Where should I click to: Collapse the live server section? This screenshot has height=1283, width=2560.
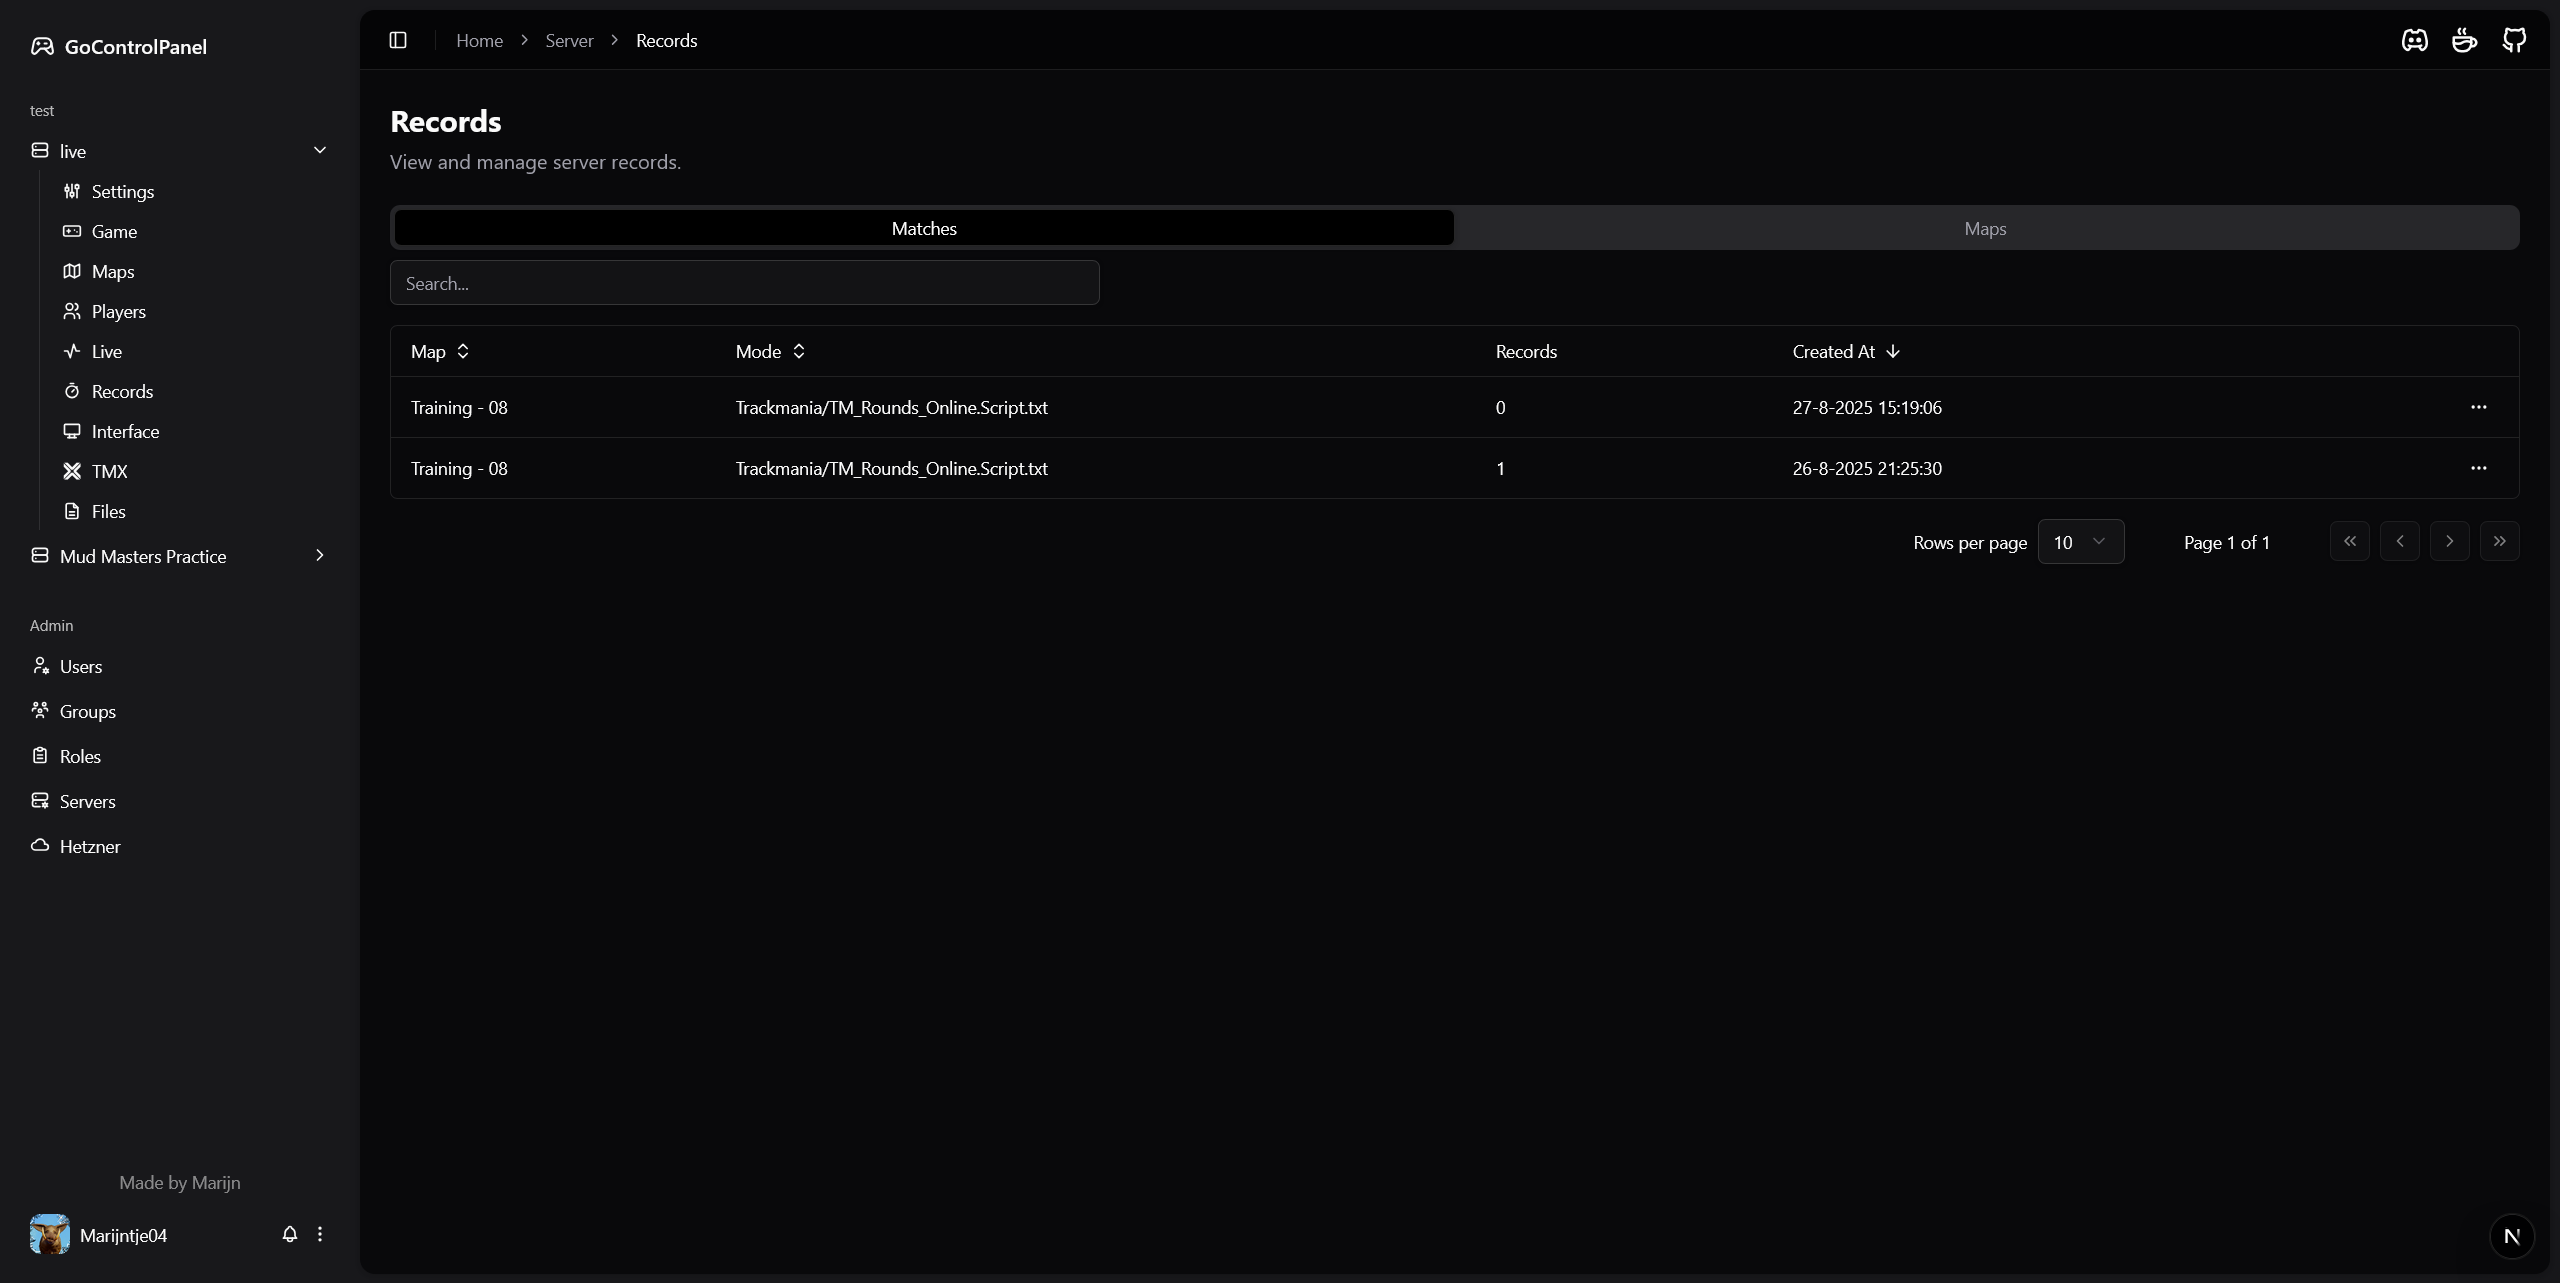pyautogui.click(x=320, y=150)
